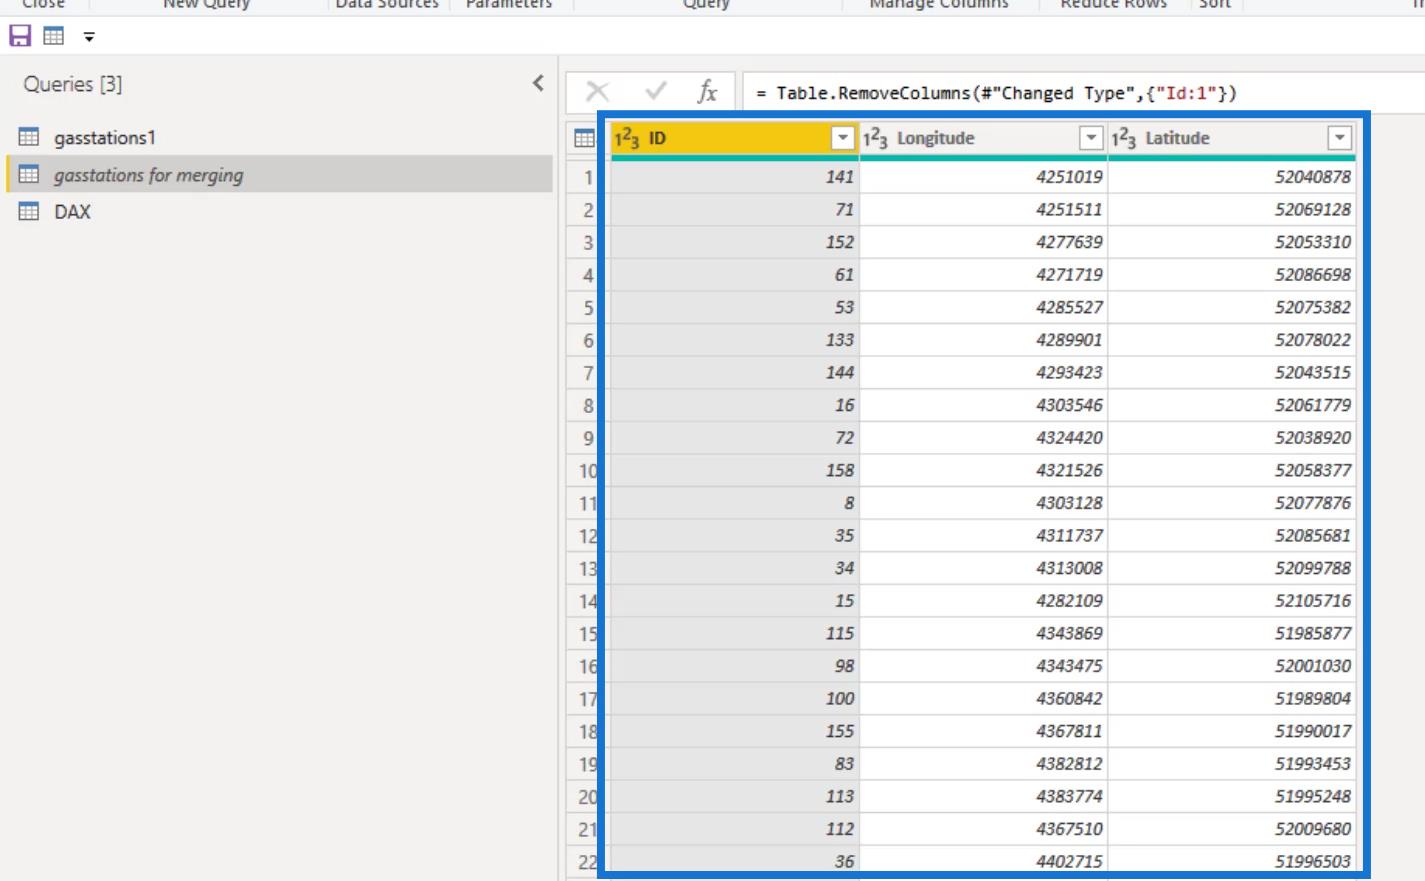
Task: Click the Queries [3] pane title
Action: 73,84
